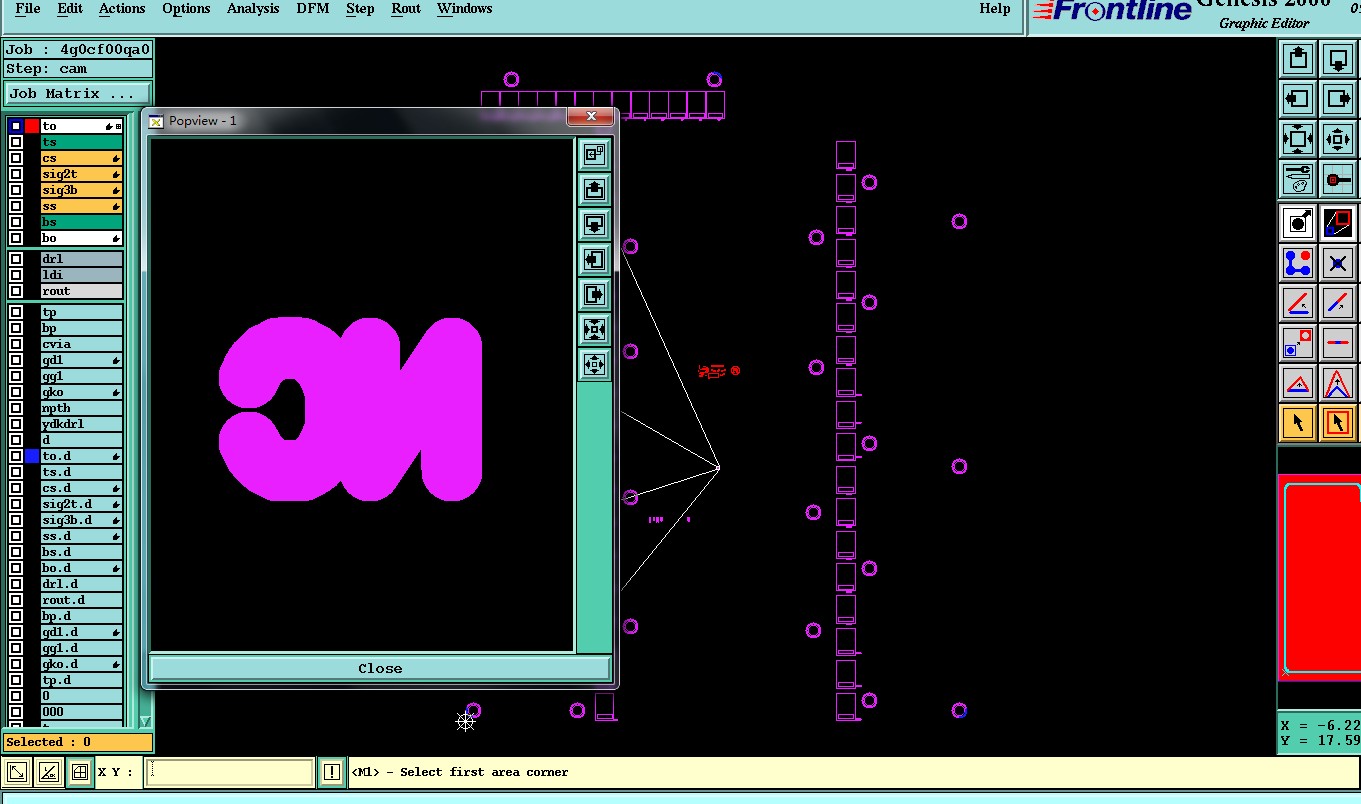
Task: Toggle the checkbox for layer bs
Action: click(x=16, y=222)
